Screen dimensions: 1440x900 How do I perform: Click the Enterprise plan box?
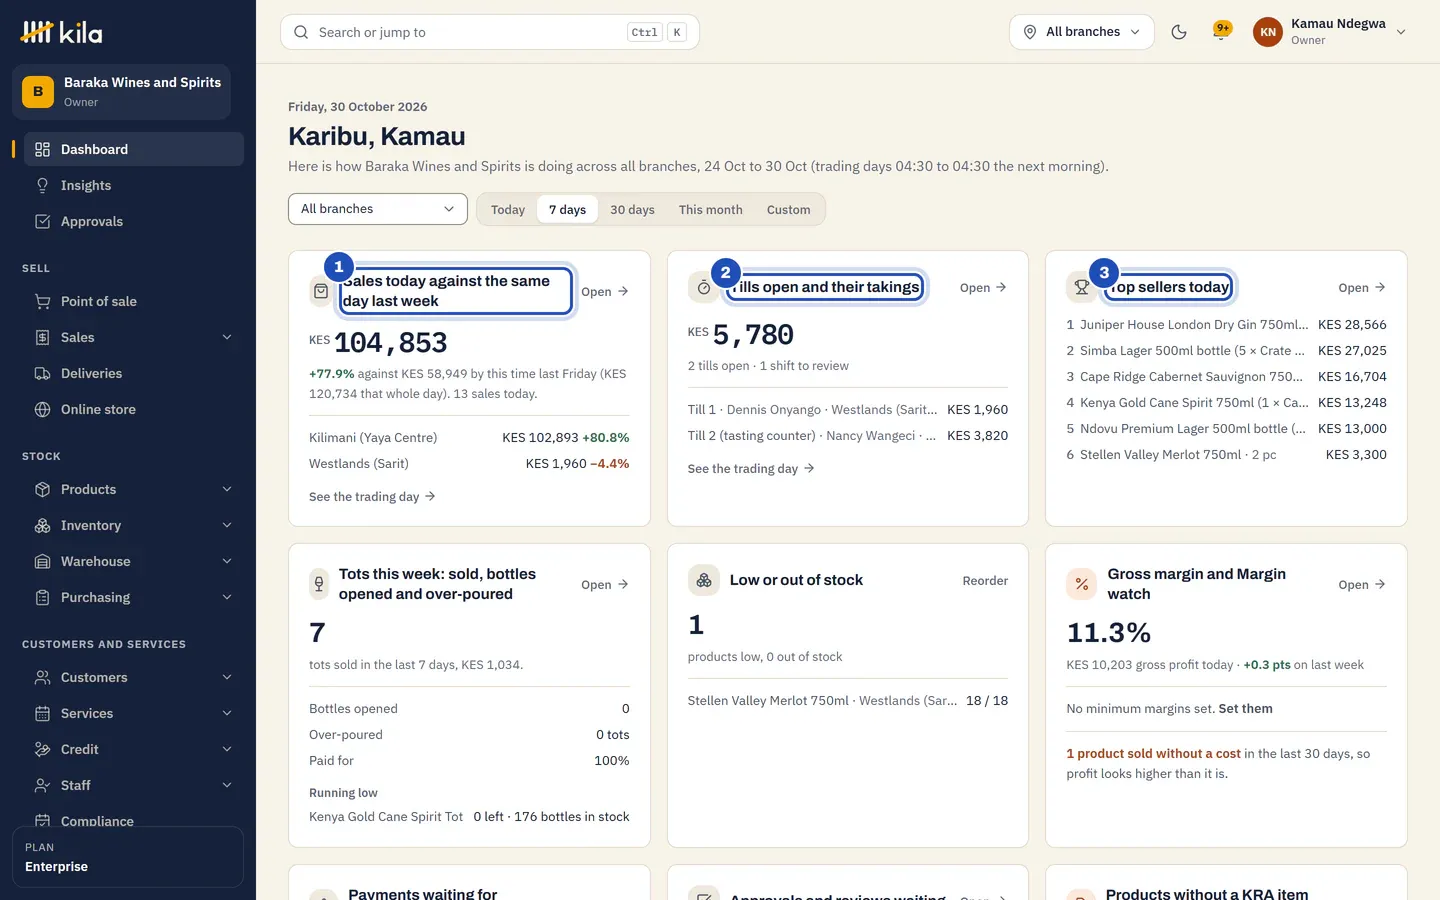coord(128,857)
